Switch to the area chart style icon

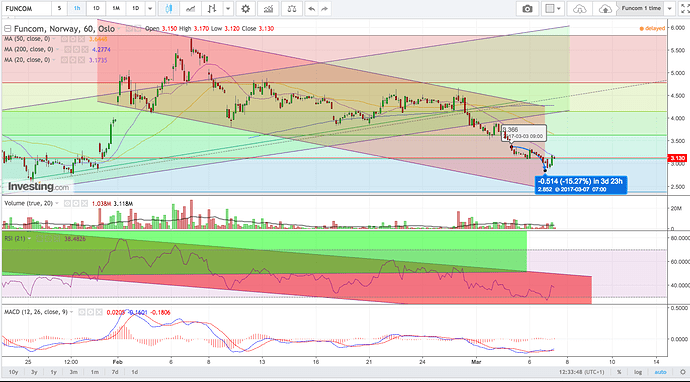coord(191,8)
